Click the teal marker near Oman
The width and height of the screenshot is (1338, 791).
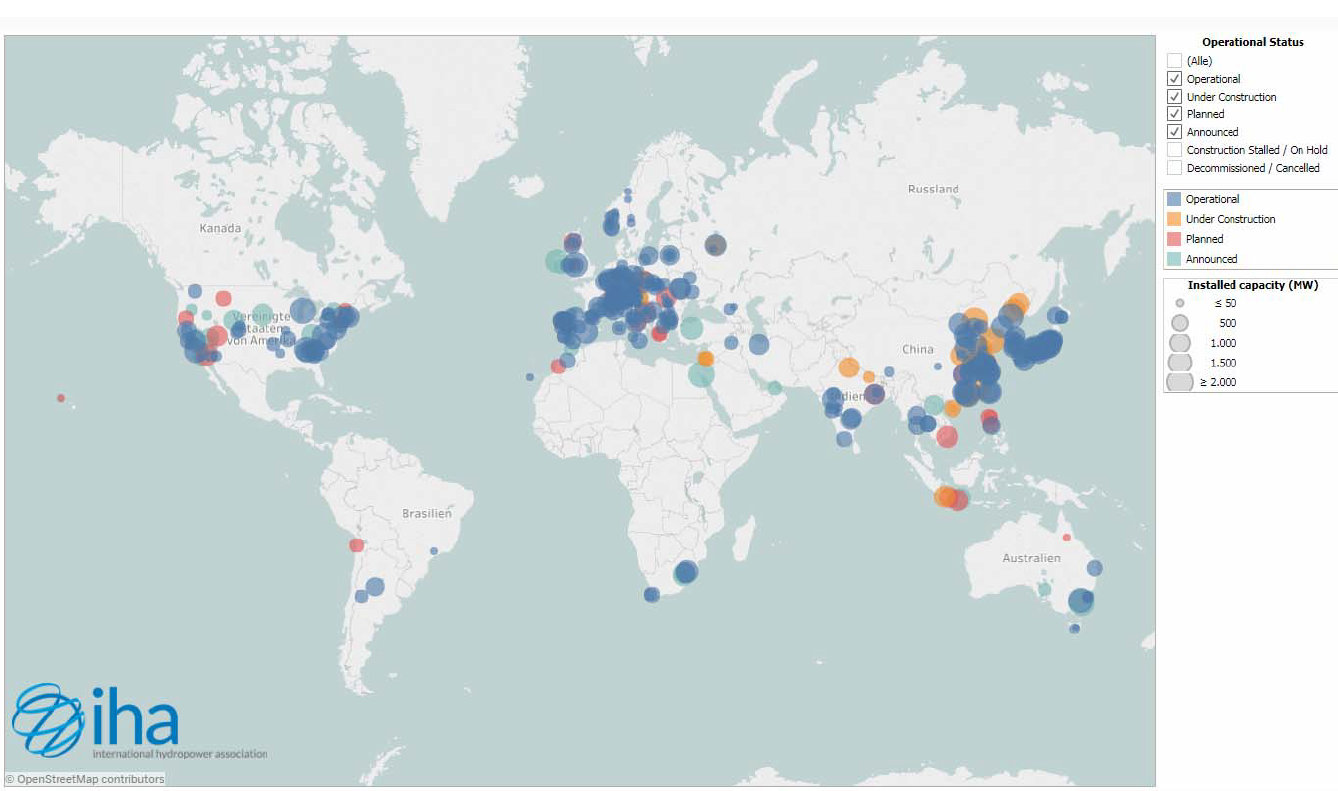click(x=774, y=388)
